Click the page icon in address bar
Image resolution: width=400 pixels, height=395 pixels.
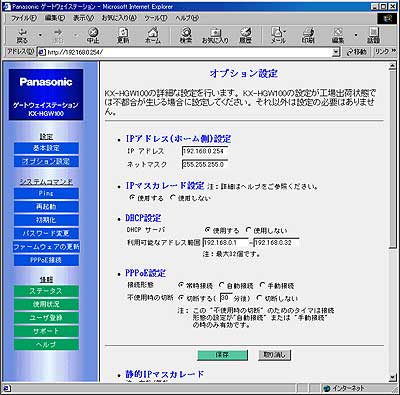pyautogui.click(x=42, y=52)
